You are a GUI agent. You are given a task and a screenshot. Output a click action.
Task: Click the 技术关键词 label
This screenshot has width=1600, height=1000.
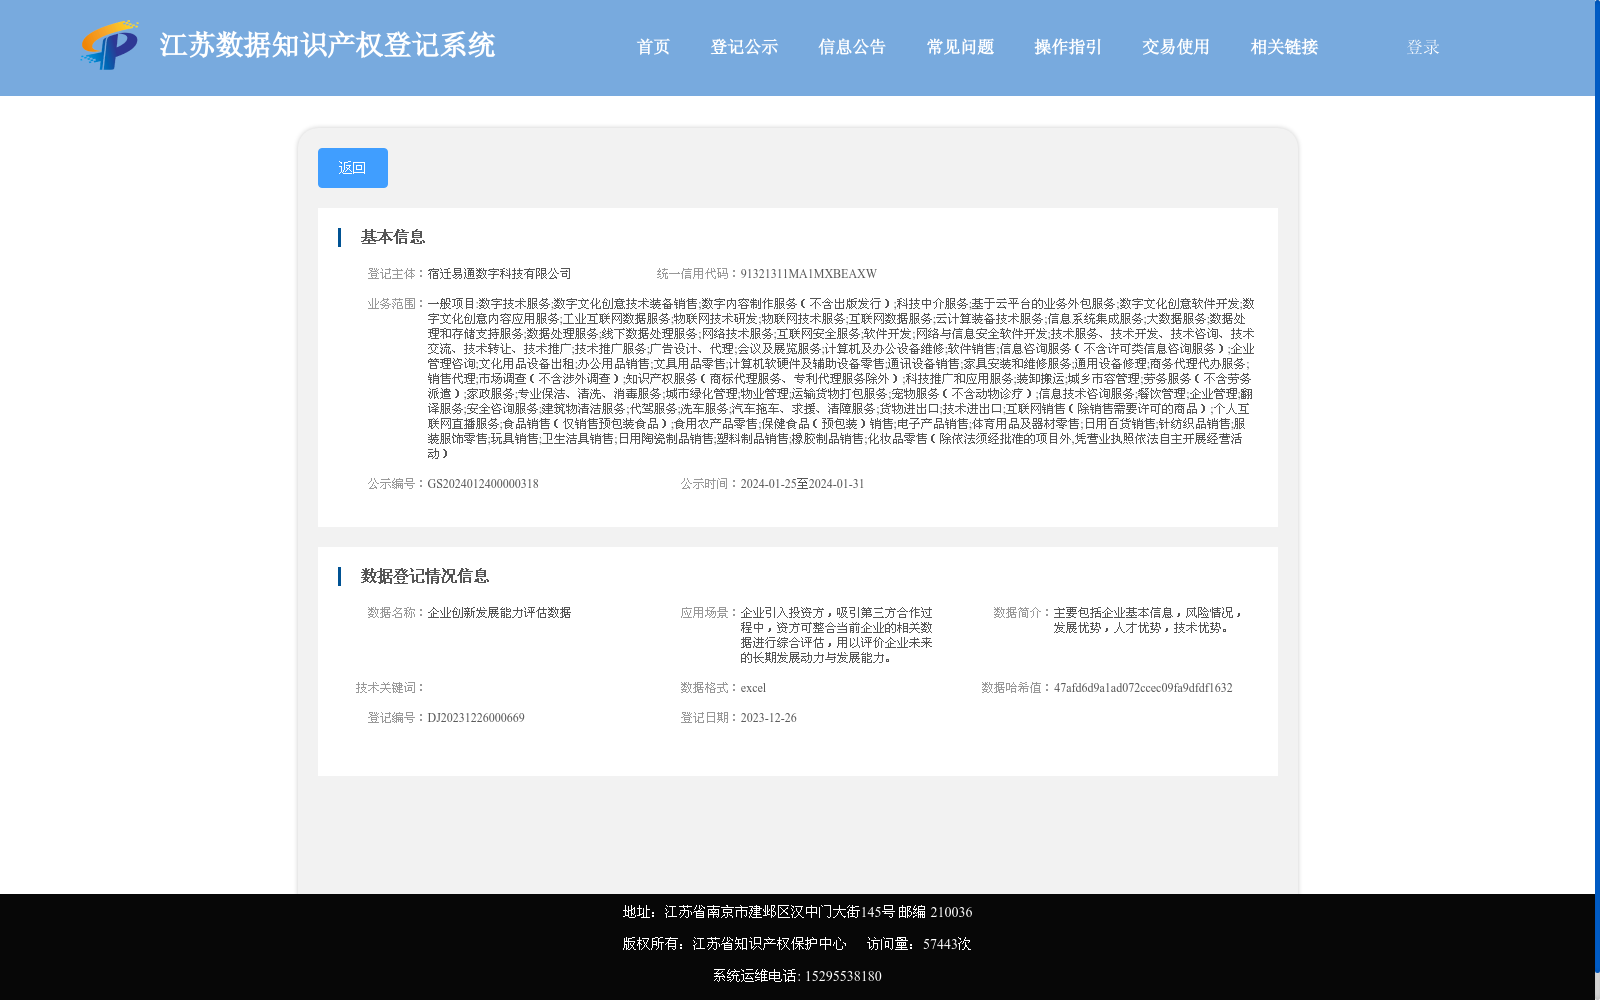click(390, 688)
